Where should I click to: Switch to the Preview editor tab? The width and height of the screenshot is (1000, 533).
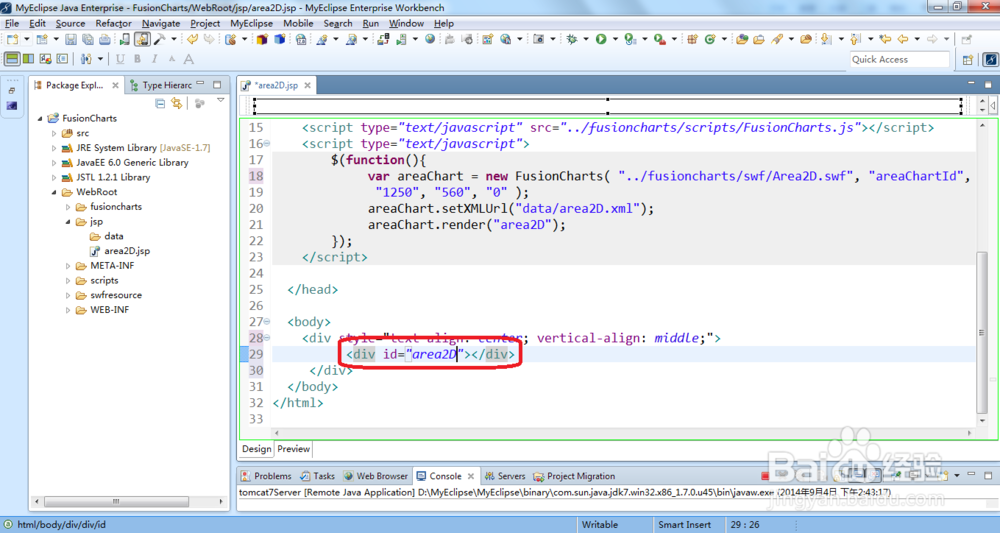293,449
